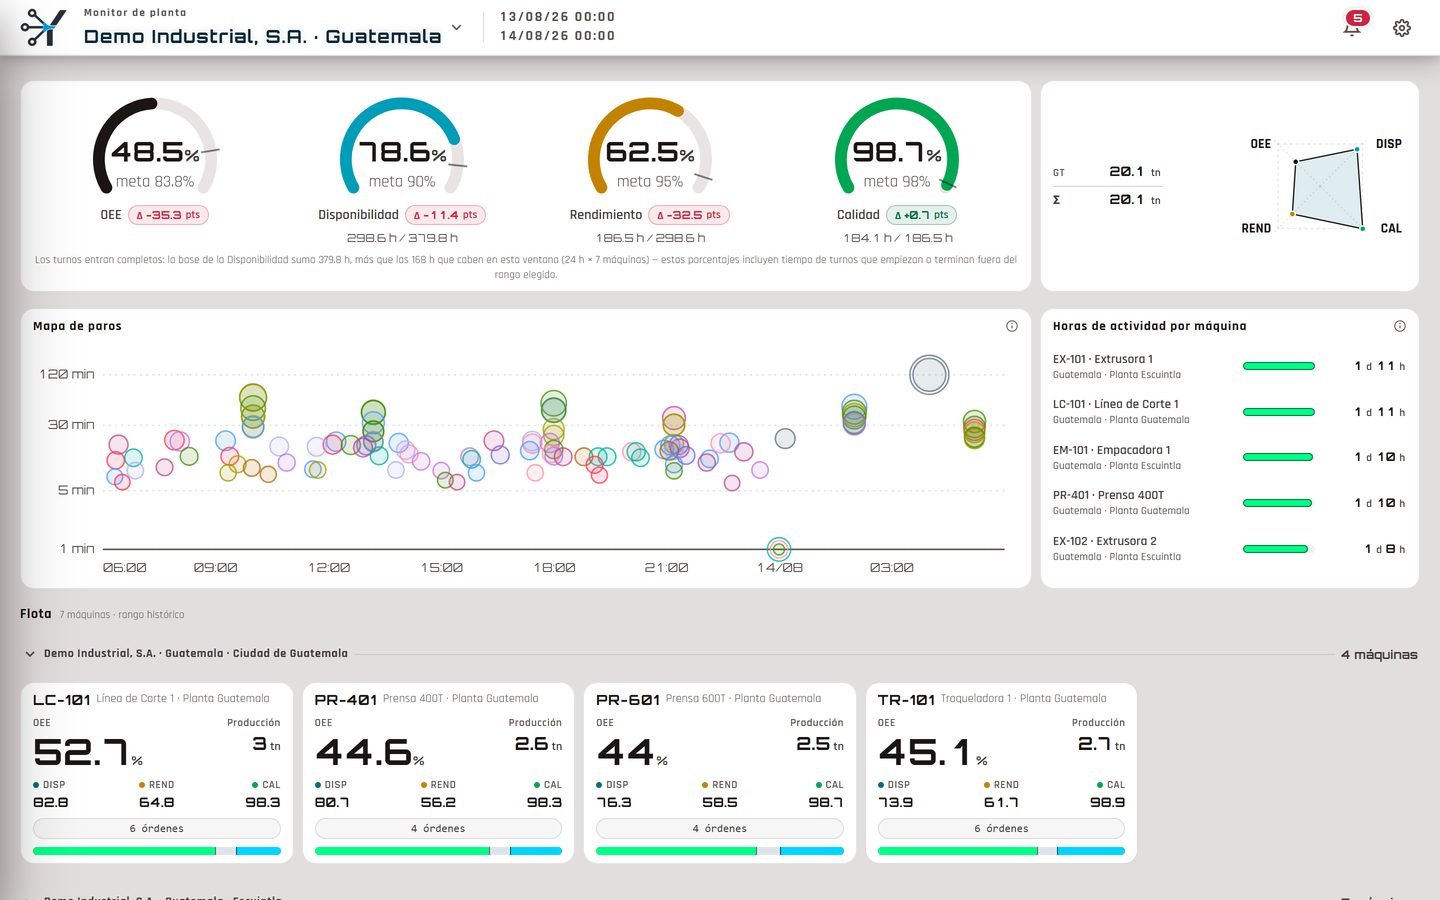Screen dimensions: 1440x900
Task: Click the 4 máquinas count label
Action: click(x=1379, y=655)
